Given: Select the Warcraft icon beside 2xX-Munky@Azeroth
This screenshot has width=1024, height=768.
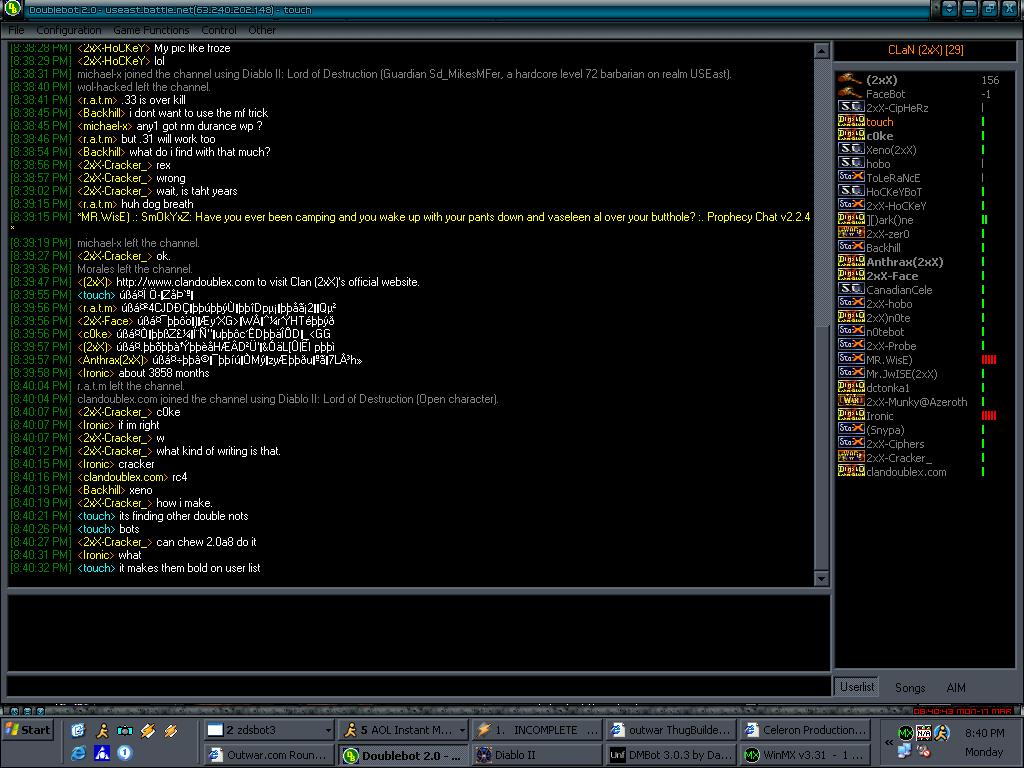Looking at the screenshot, I should point(851,401).
